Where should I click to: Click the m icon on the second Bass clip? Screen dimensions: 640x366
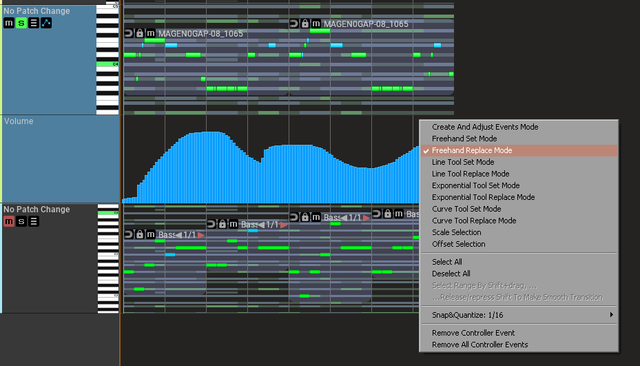[233, 224]
